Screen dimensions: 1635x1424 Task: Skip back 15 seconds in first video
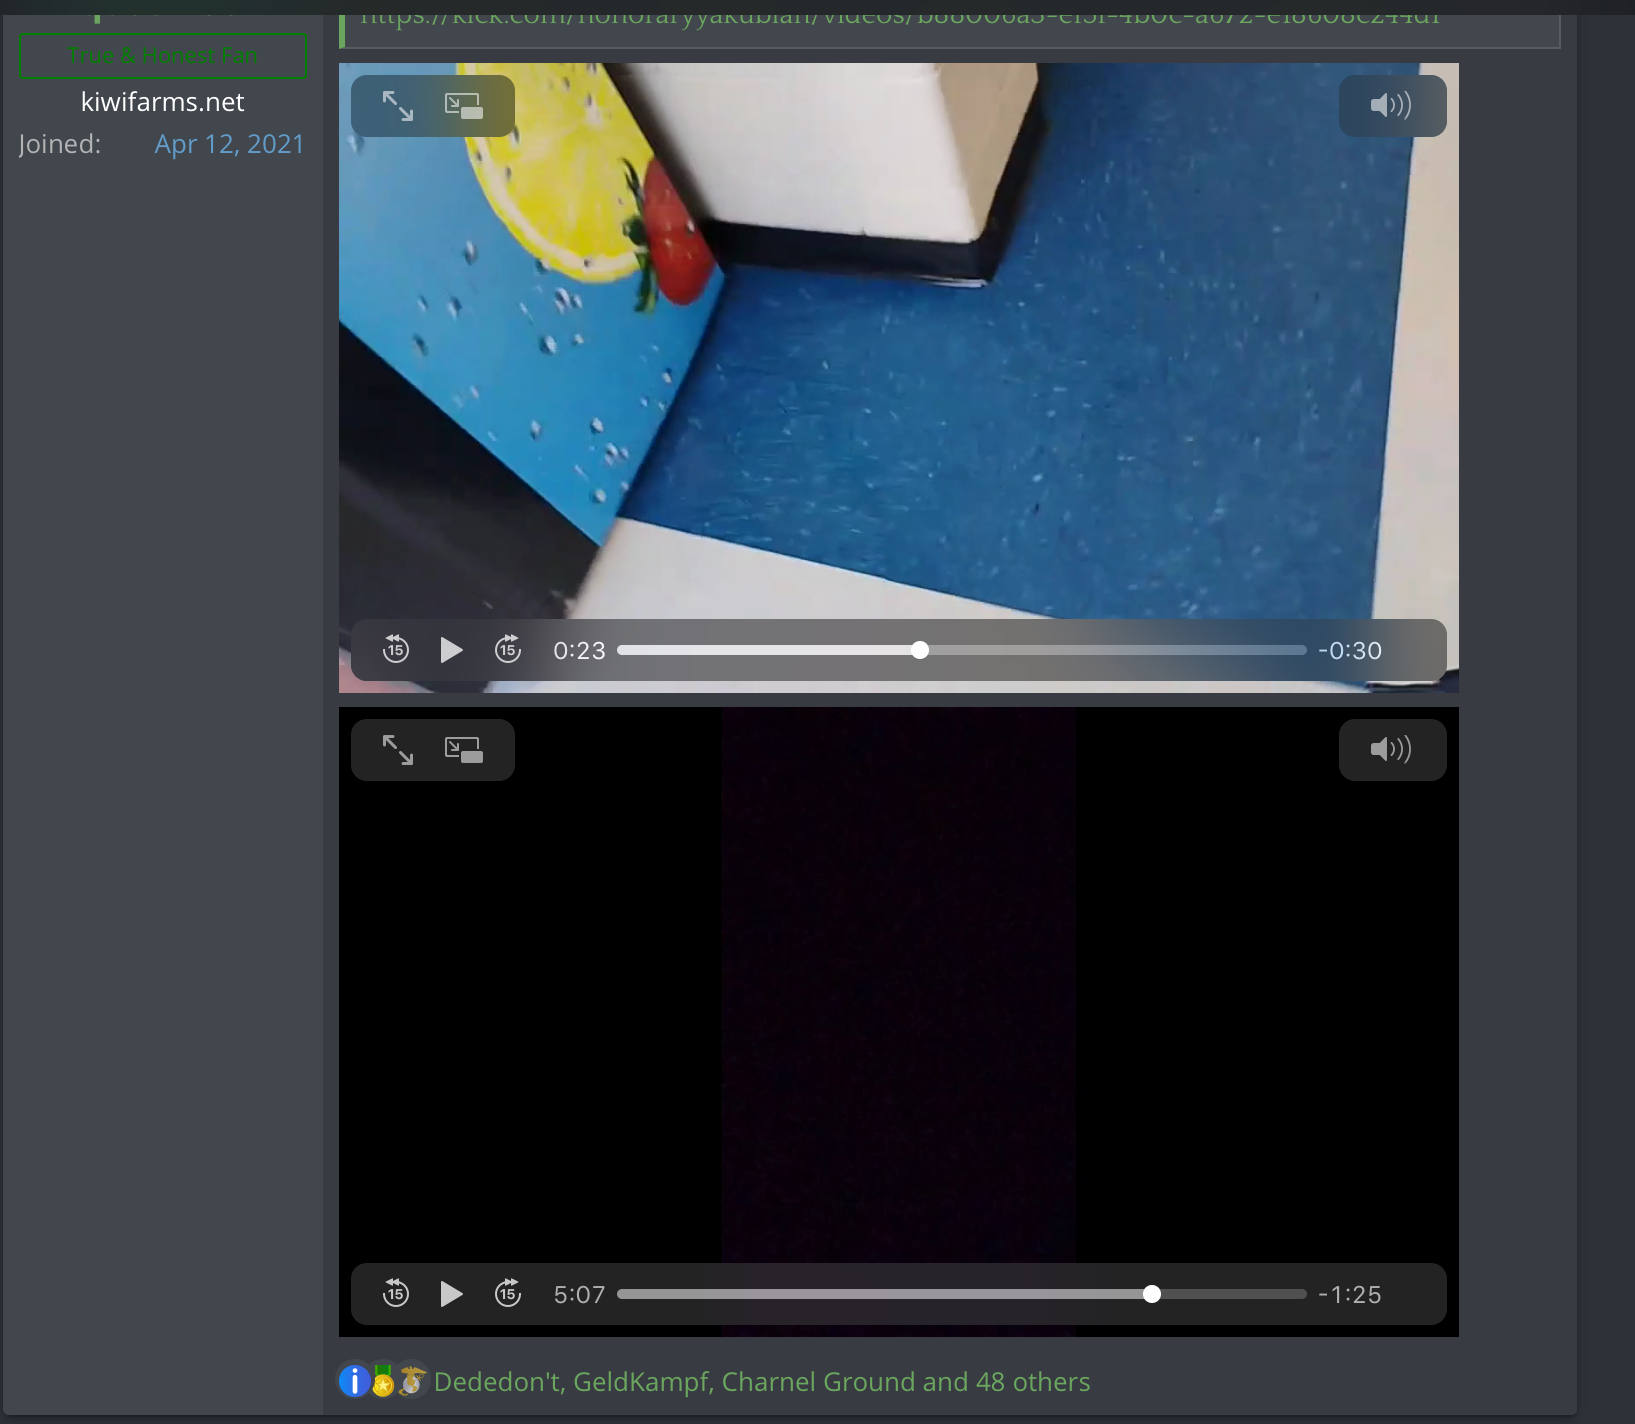coord(396,650)
